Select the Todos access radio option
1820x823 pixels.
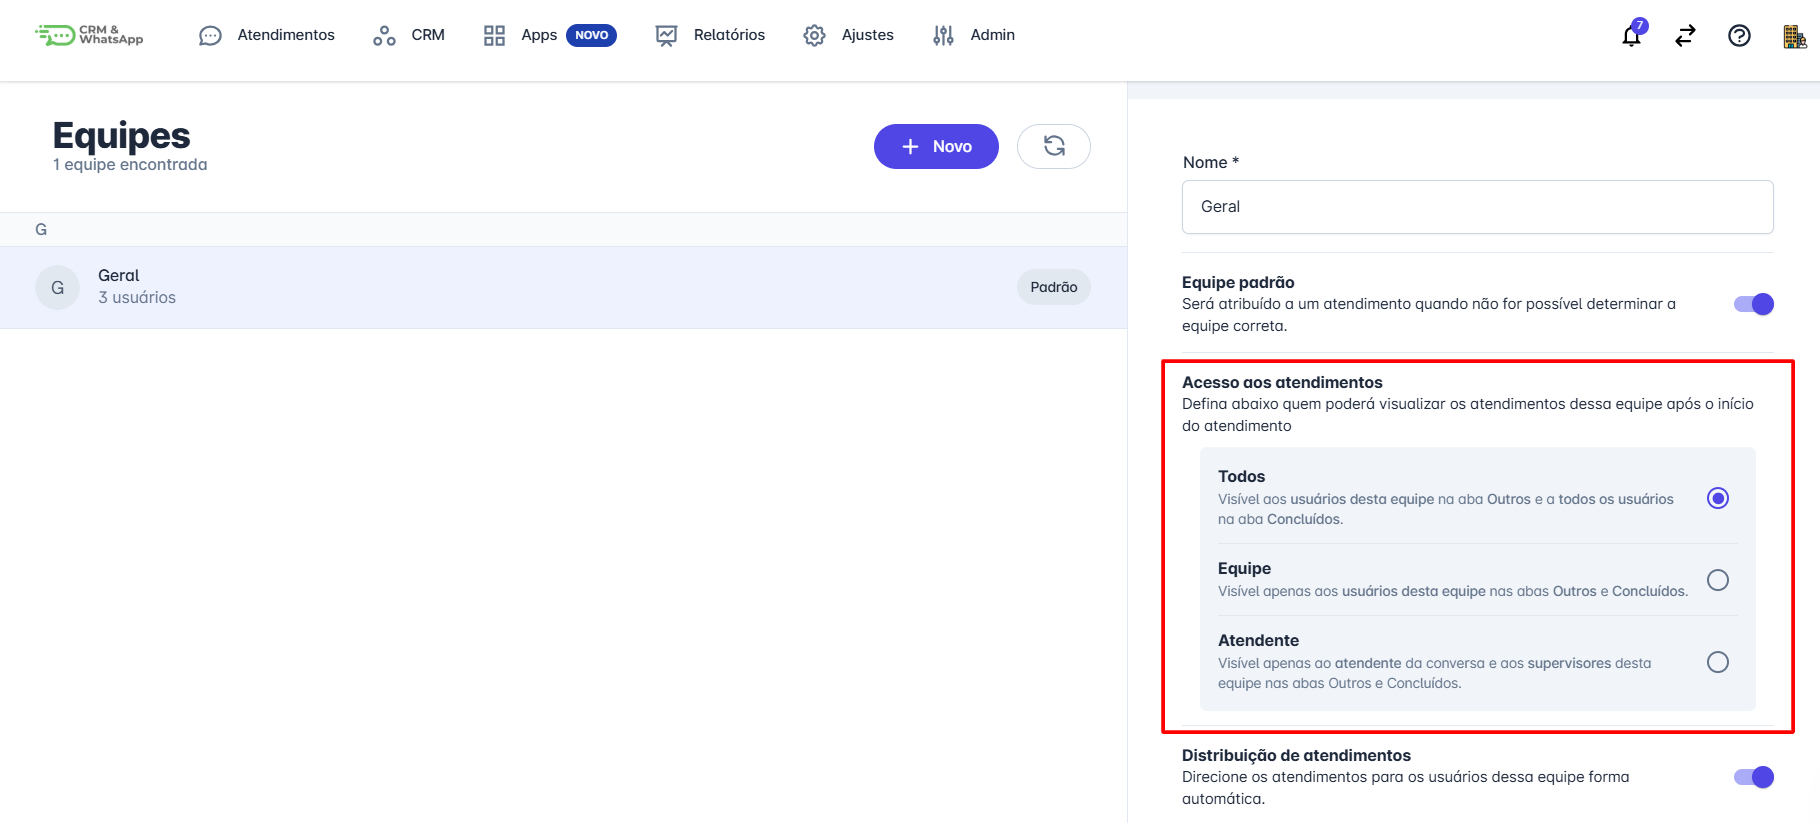tap(1717, 498)
